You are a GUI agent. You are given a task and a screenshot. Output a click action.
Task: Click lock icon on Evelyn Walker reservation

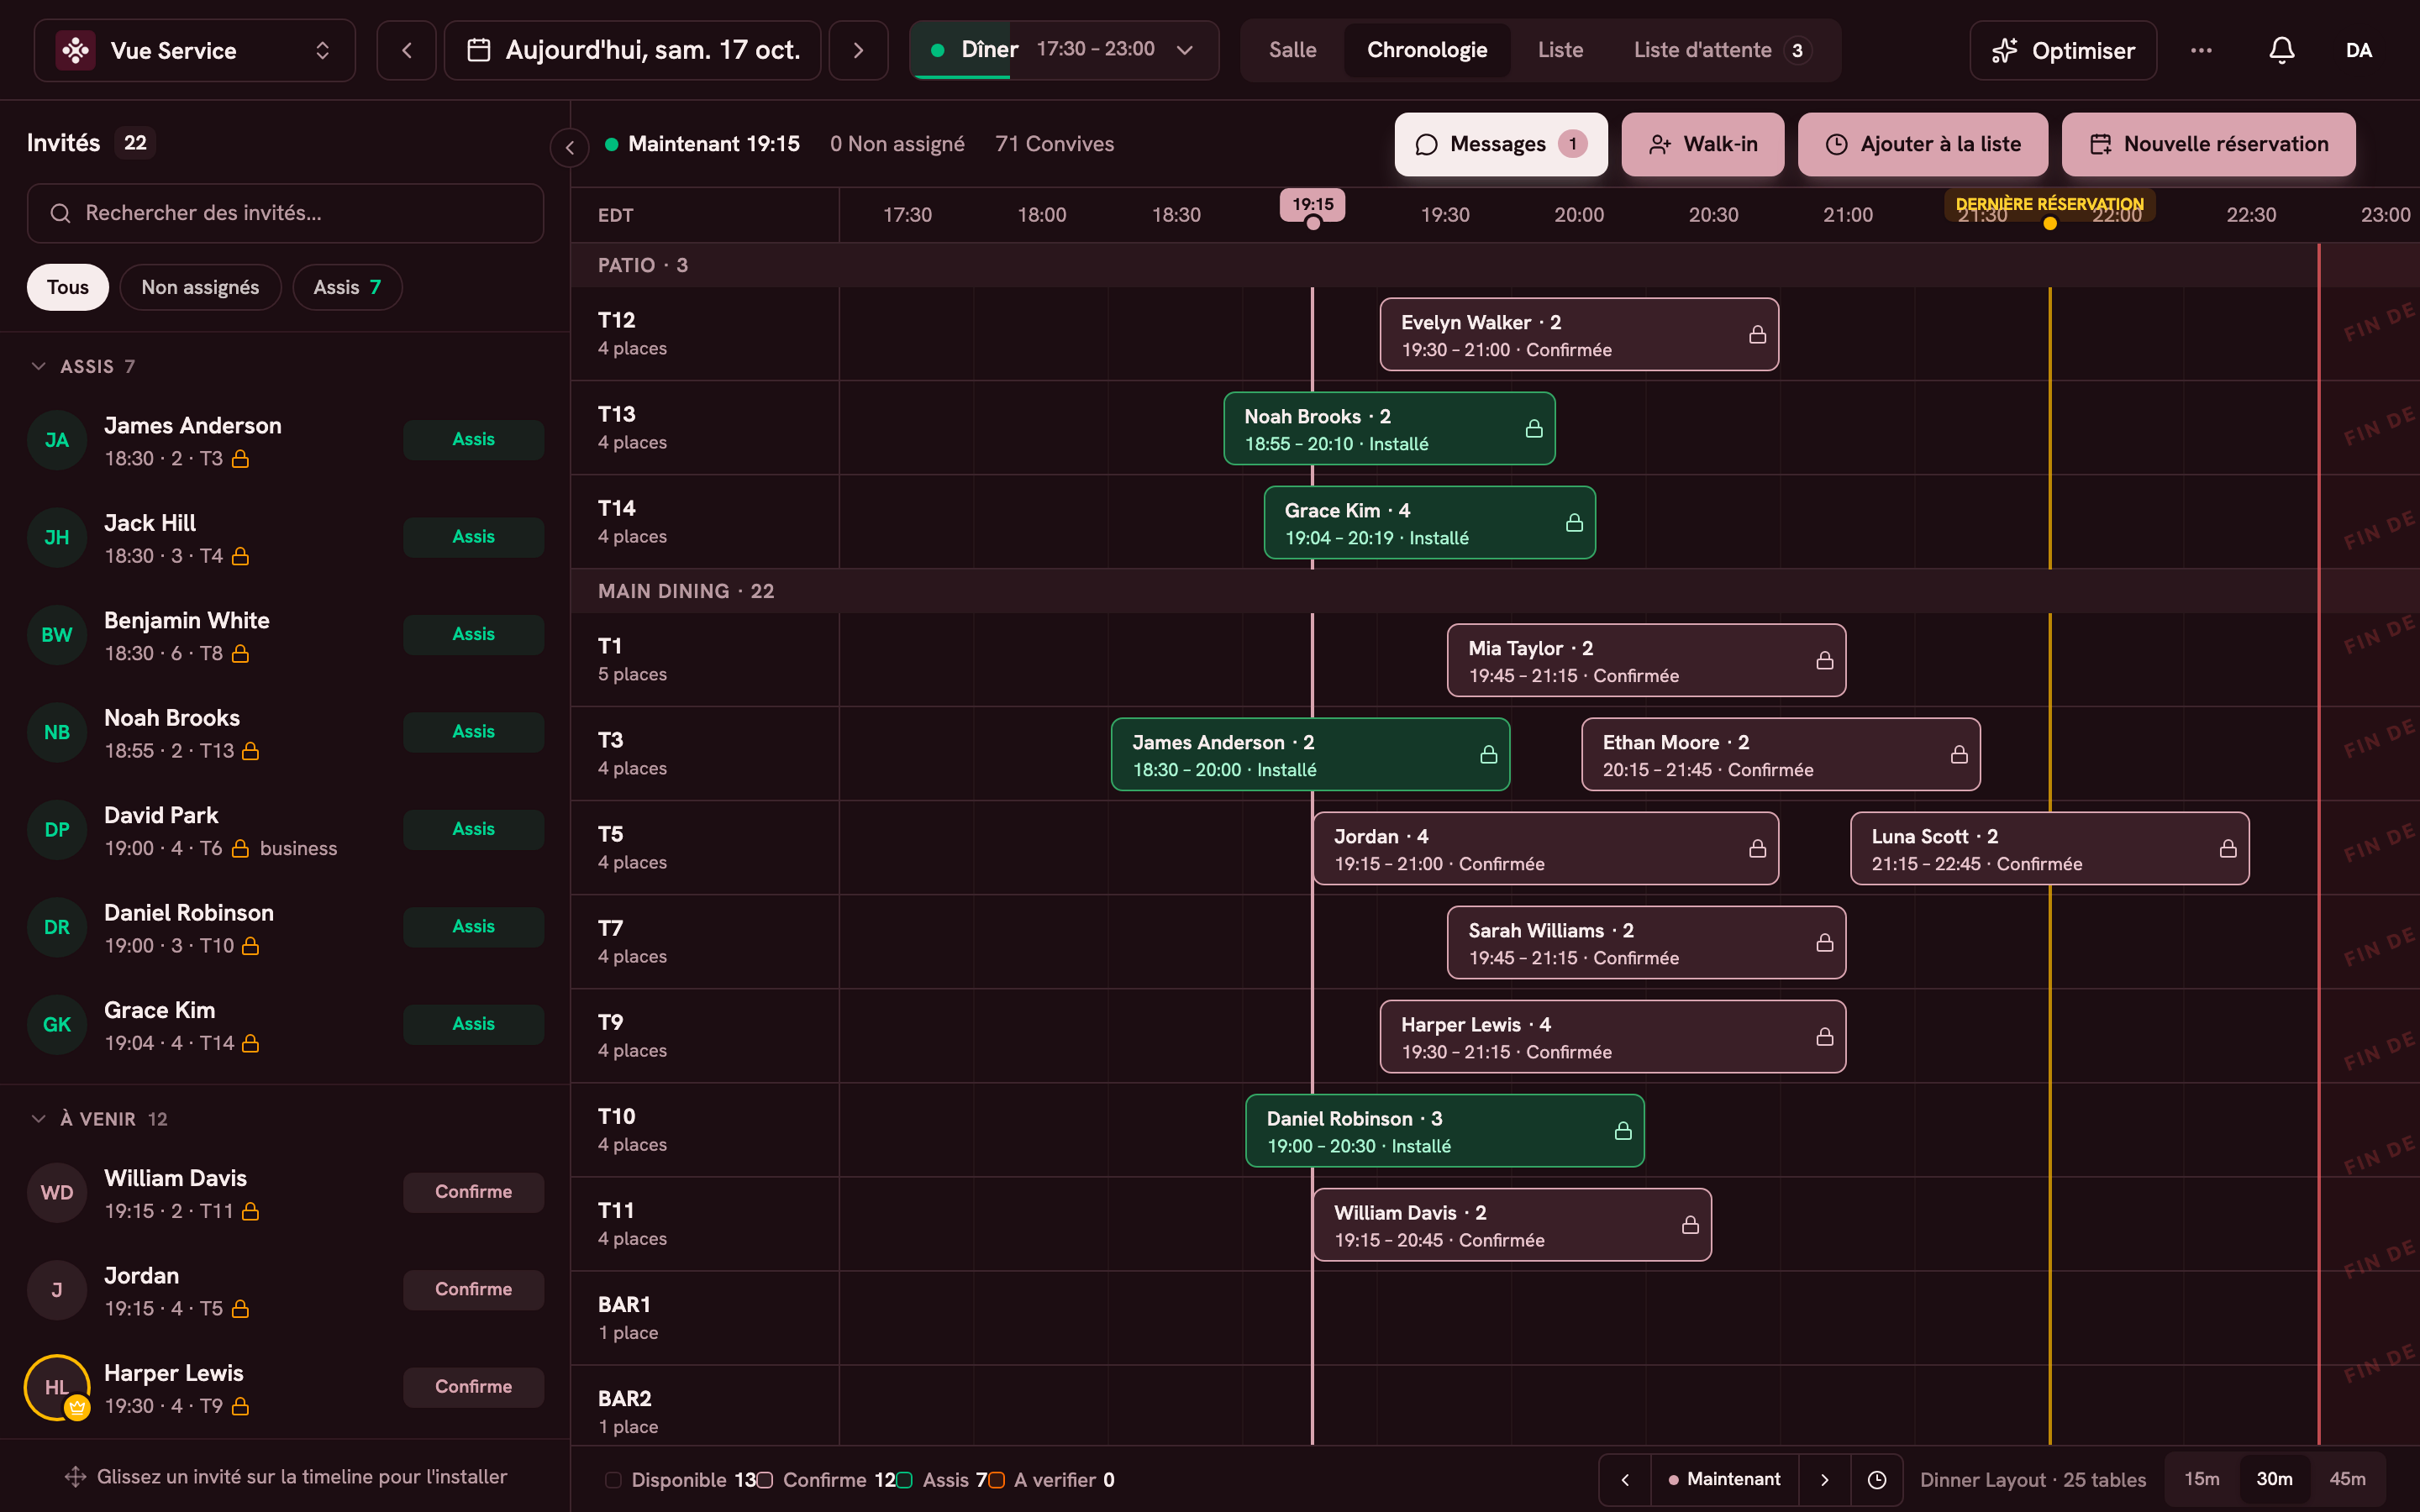point(1757,334)
